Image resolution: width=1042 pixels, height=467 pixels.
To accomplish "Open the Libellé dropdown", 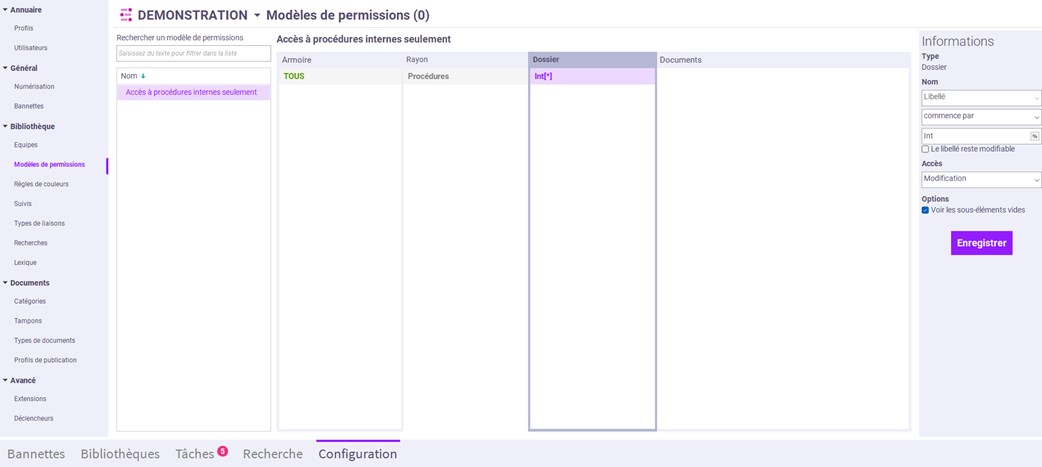I will click(x=980, y=98).
